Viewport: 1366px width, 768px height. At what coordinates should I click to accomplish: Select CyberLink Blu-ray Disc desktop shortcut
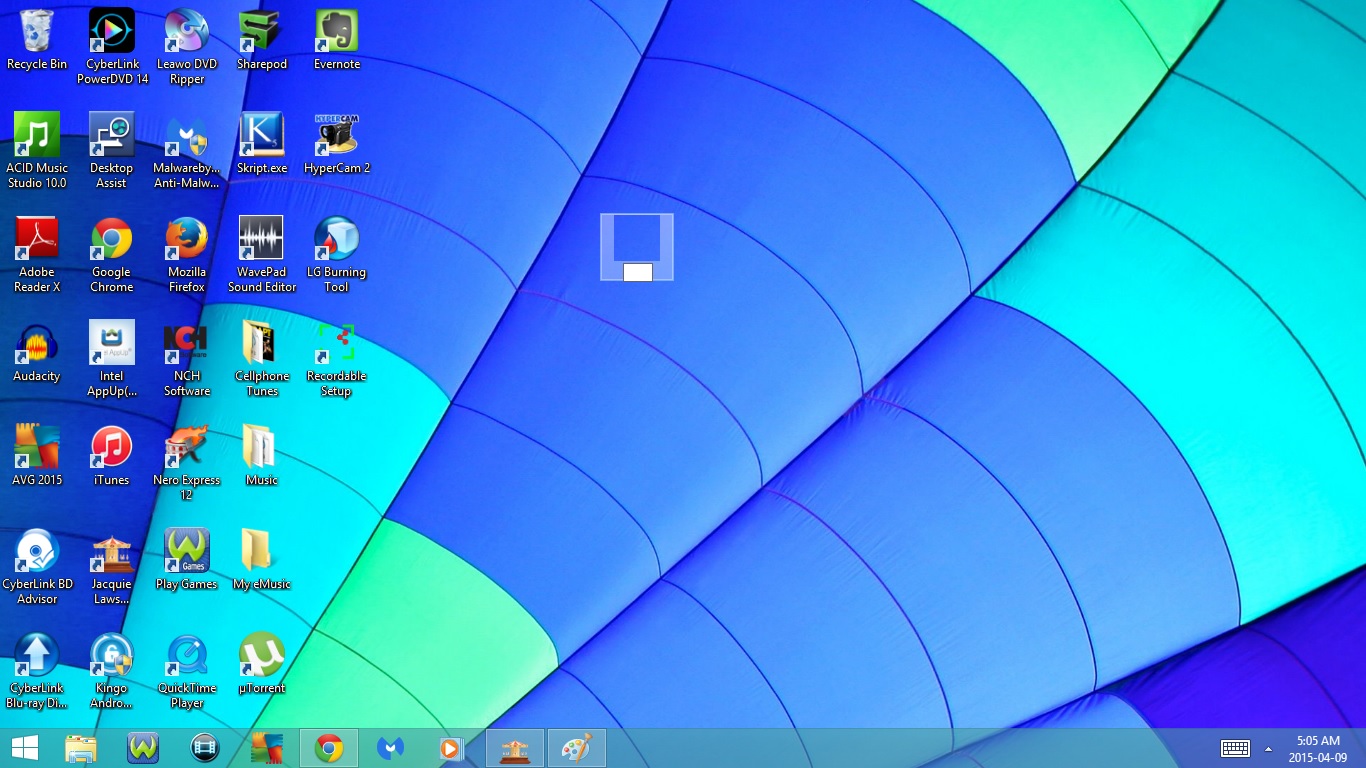tap(37, 671)
